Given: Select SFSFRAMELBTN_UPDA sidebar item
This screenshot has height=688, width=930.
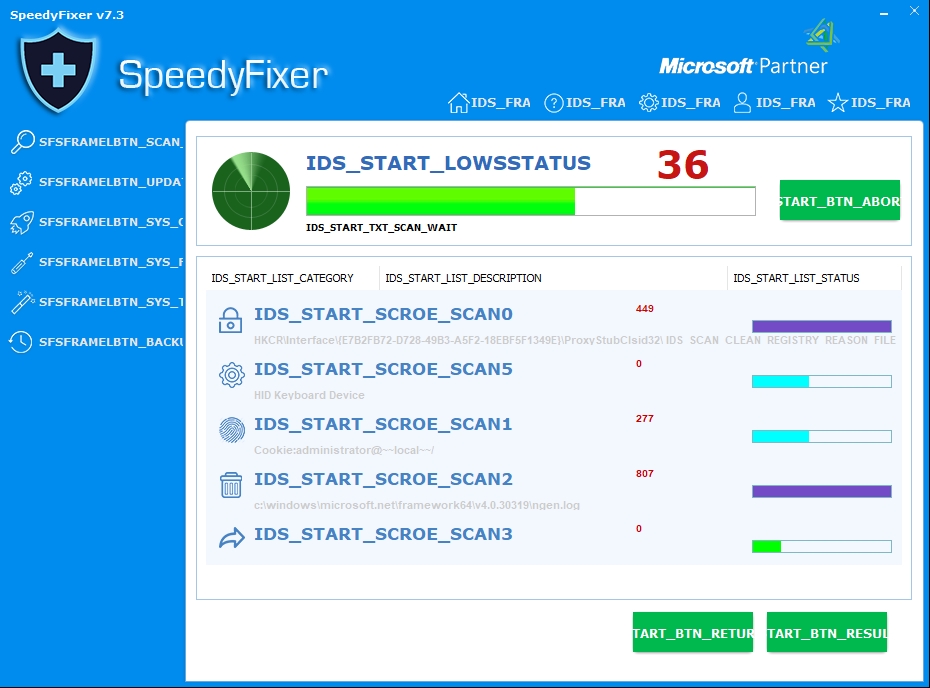Looking at the screenshot, I should pyautogui.click(x=110, y=182).
